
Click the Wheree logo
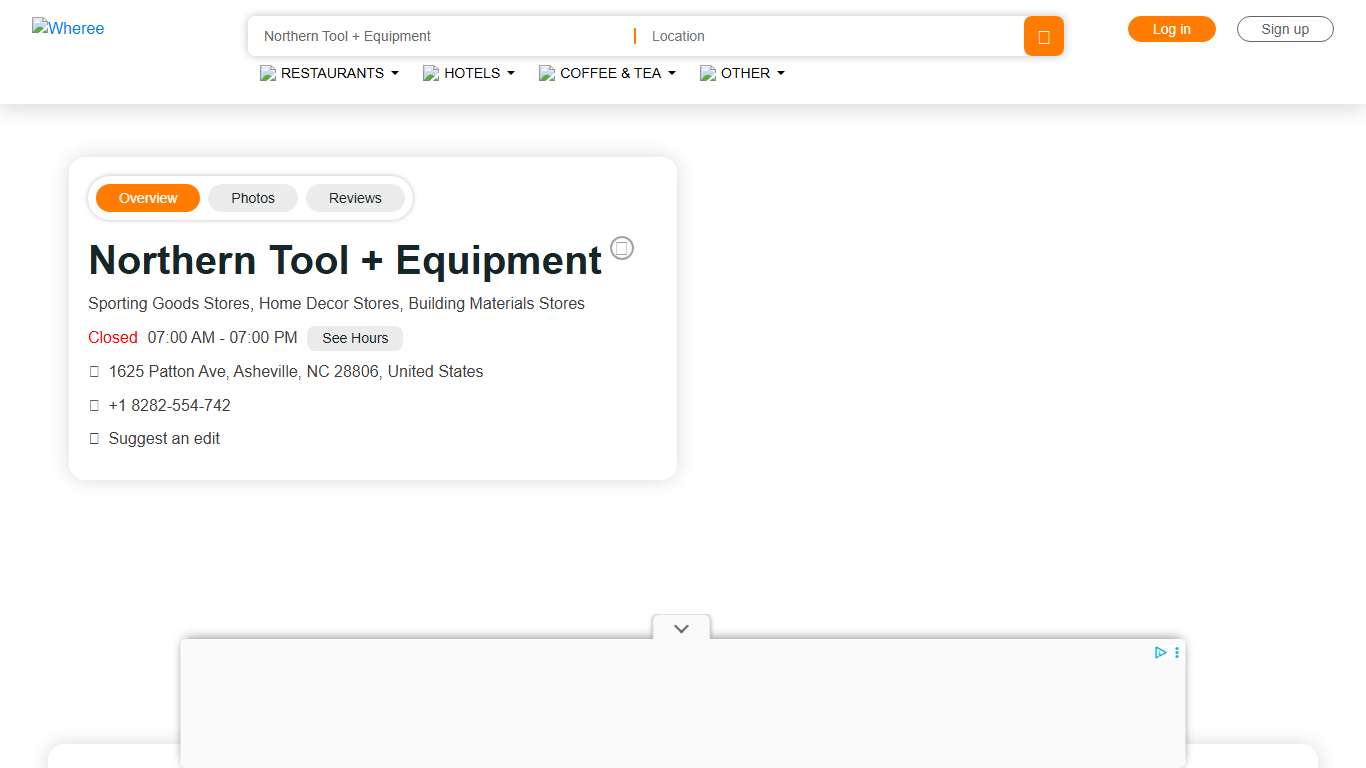click(x=68, y=28)
